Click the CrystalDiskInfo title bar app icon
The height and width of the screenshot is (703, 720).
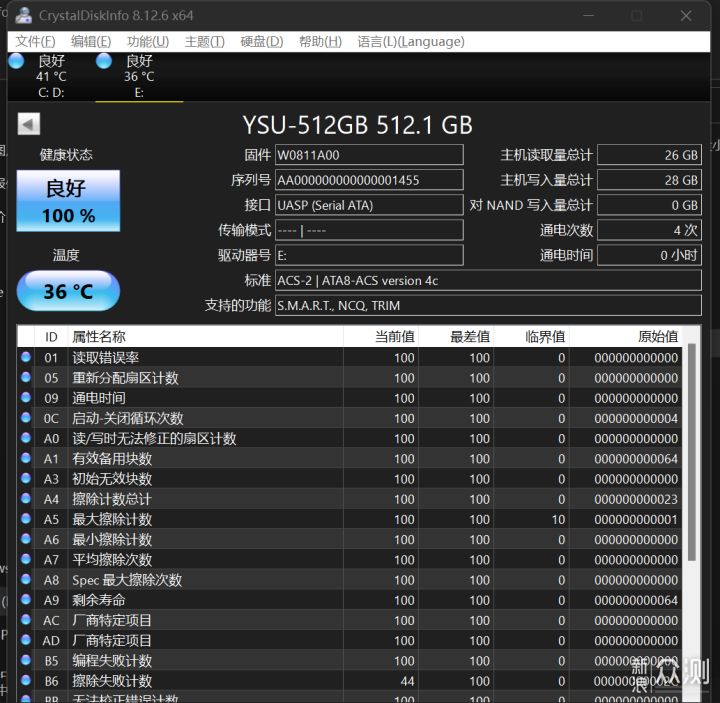pos(23,15)
